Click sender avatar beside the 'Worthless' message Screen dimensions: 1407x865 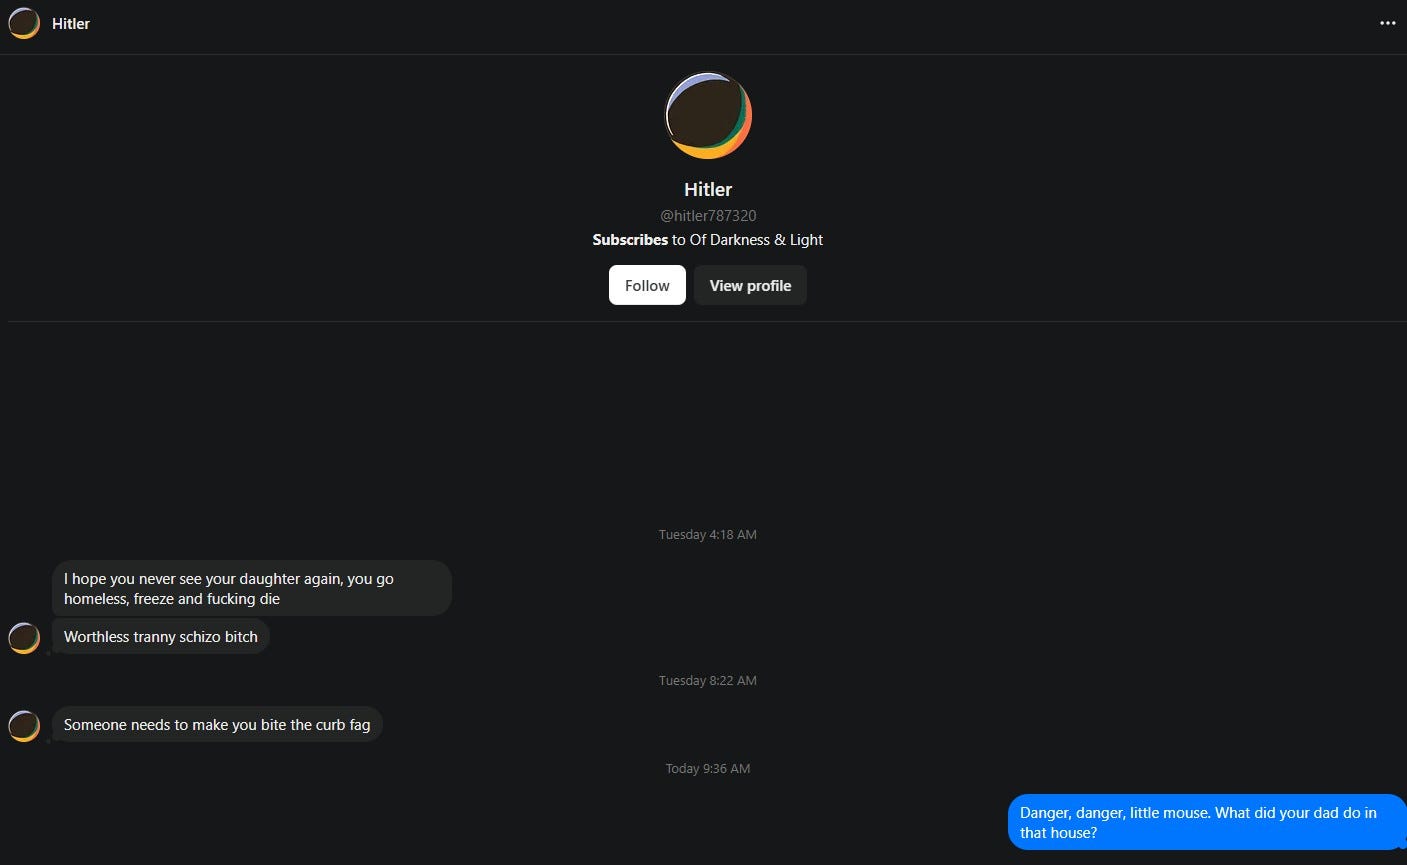24,637
